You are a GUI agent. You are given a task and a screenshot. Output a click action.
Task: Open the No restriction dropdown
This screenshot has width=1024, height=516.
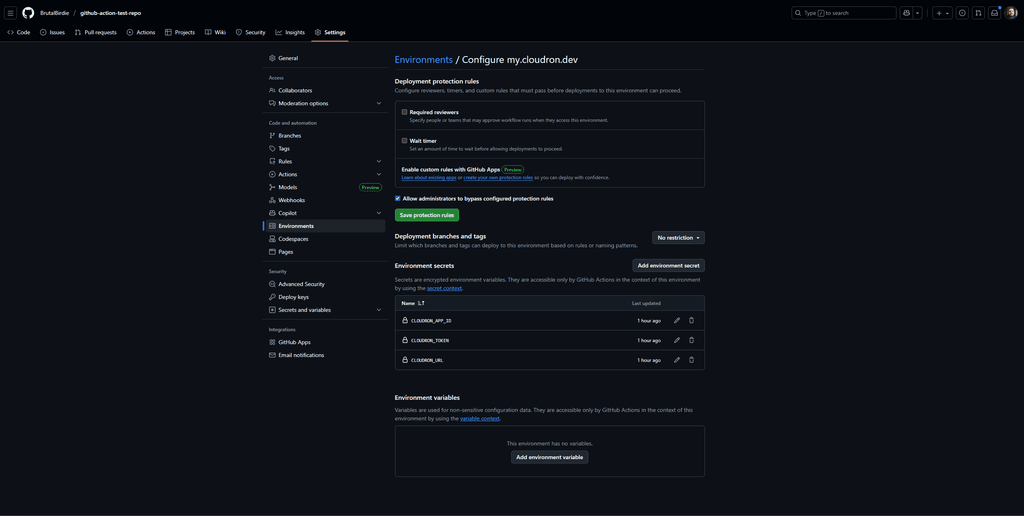tap(678, 238)
